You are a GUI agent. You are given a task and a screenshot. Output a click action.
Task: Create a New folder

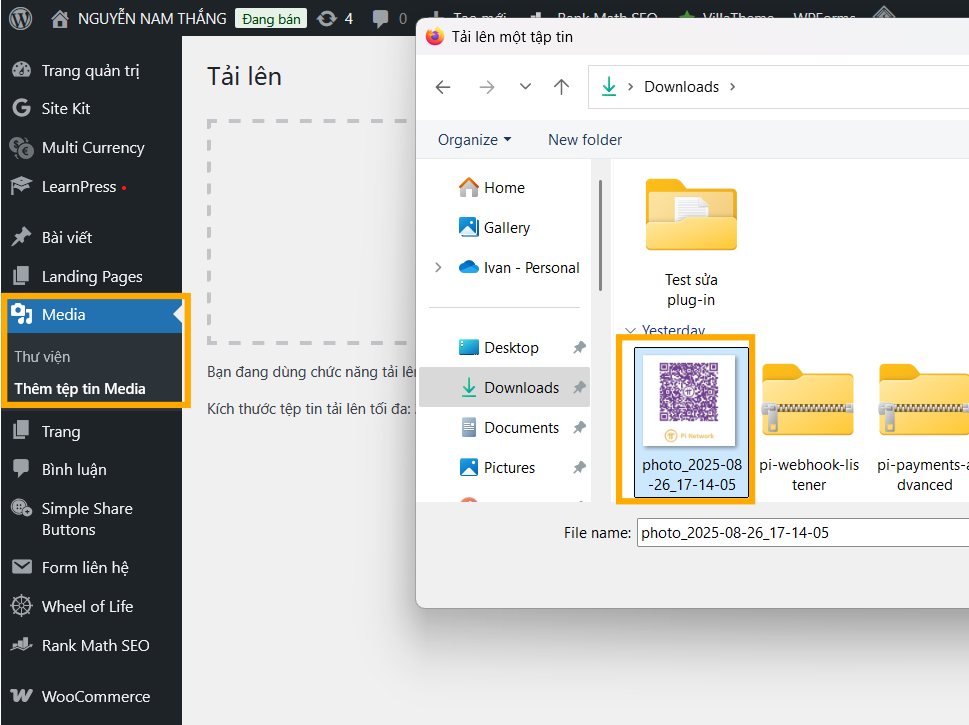[585, 140]
